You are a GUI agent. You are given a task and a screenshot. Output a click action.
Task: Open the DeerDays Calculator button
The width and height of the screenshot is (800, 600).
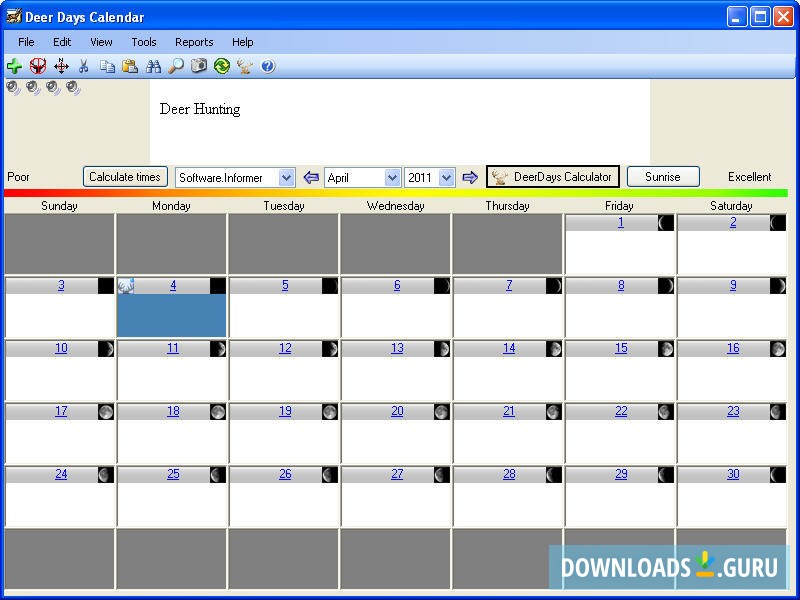click(x=553, y=177)
